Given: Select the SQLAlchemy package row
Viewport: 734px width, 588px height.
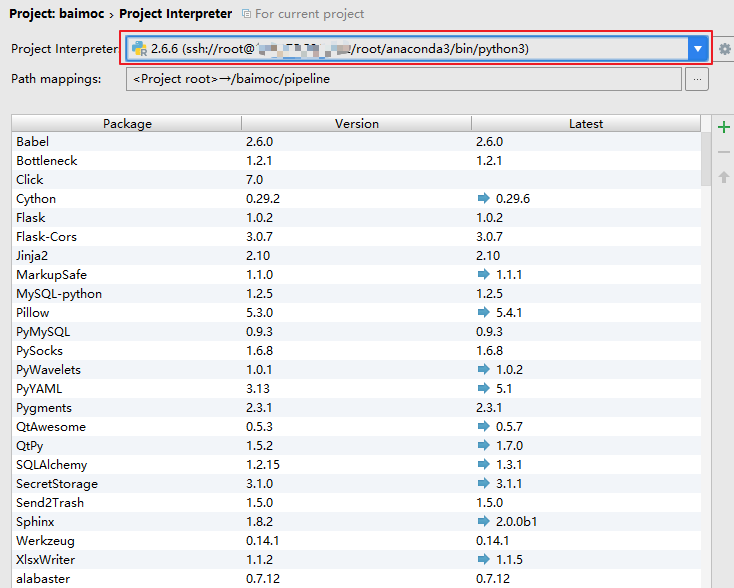Looking at the screenshot, I should click(356, 464).
